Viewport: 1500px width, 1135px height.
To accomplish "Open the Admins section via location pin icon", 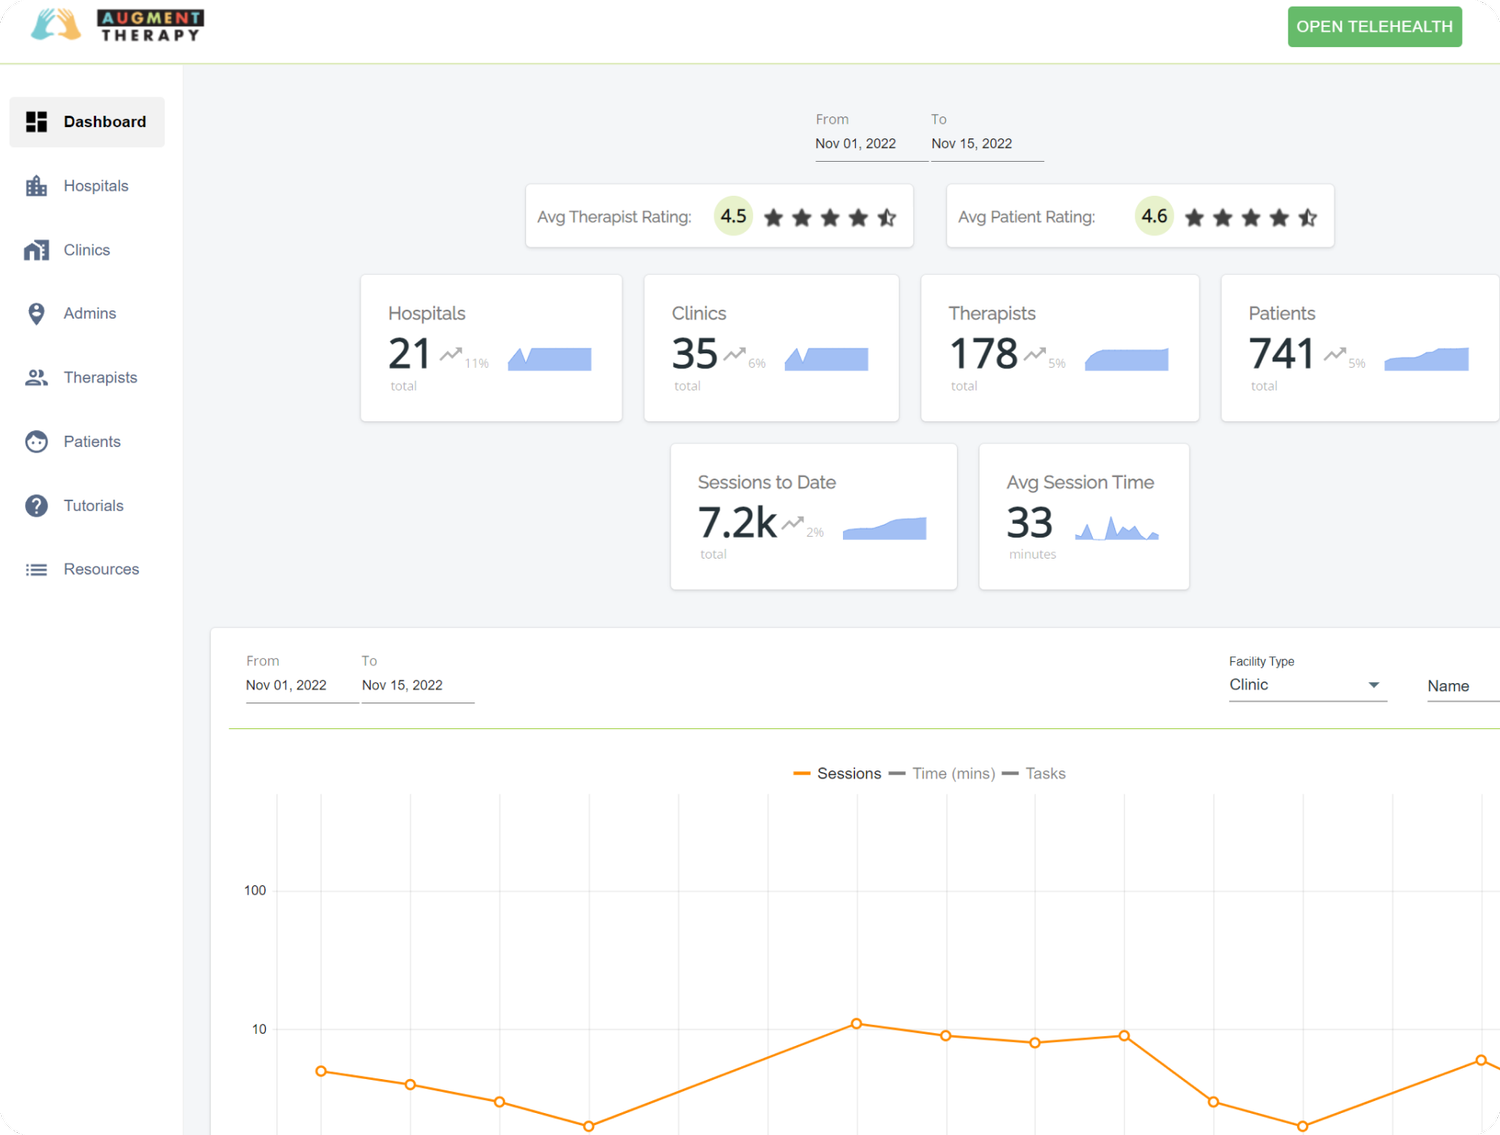I will [x=37, y=313].
